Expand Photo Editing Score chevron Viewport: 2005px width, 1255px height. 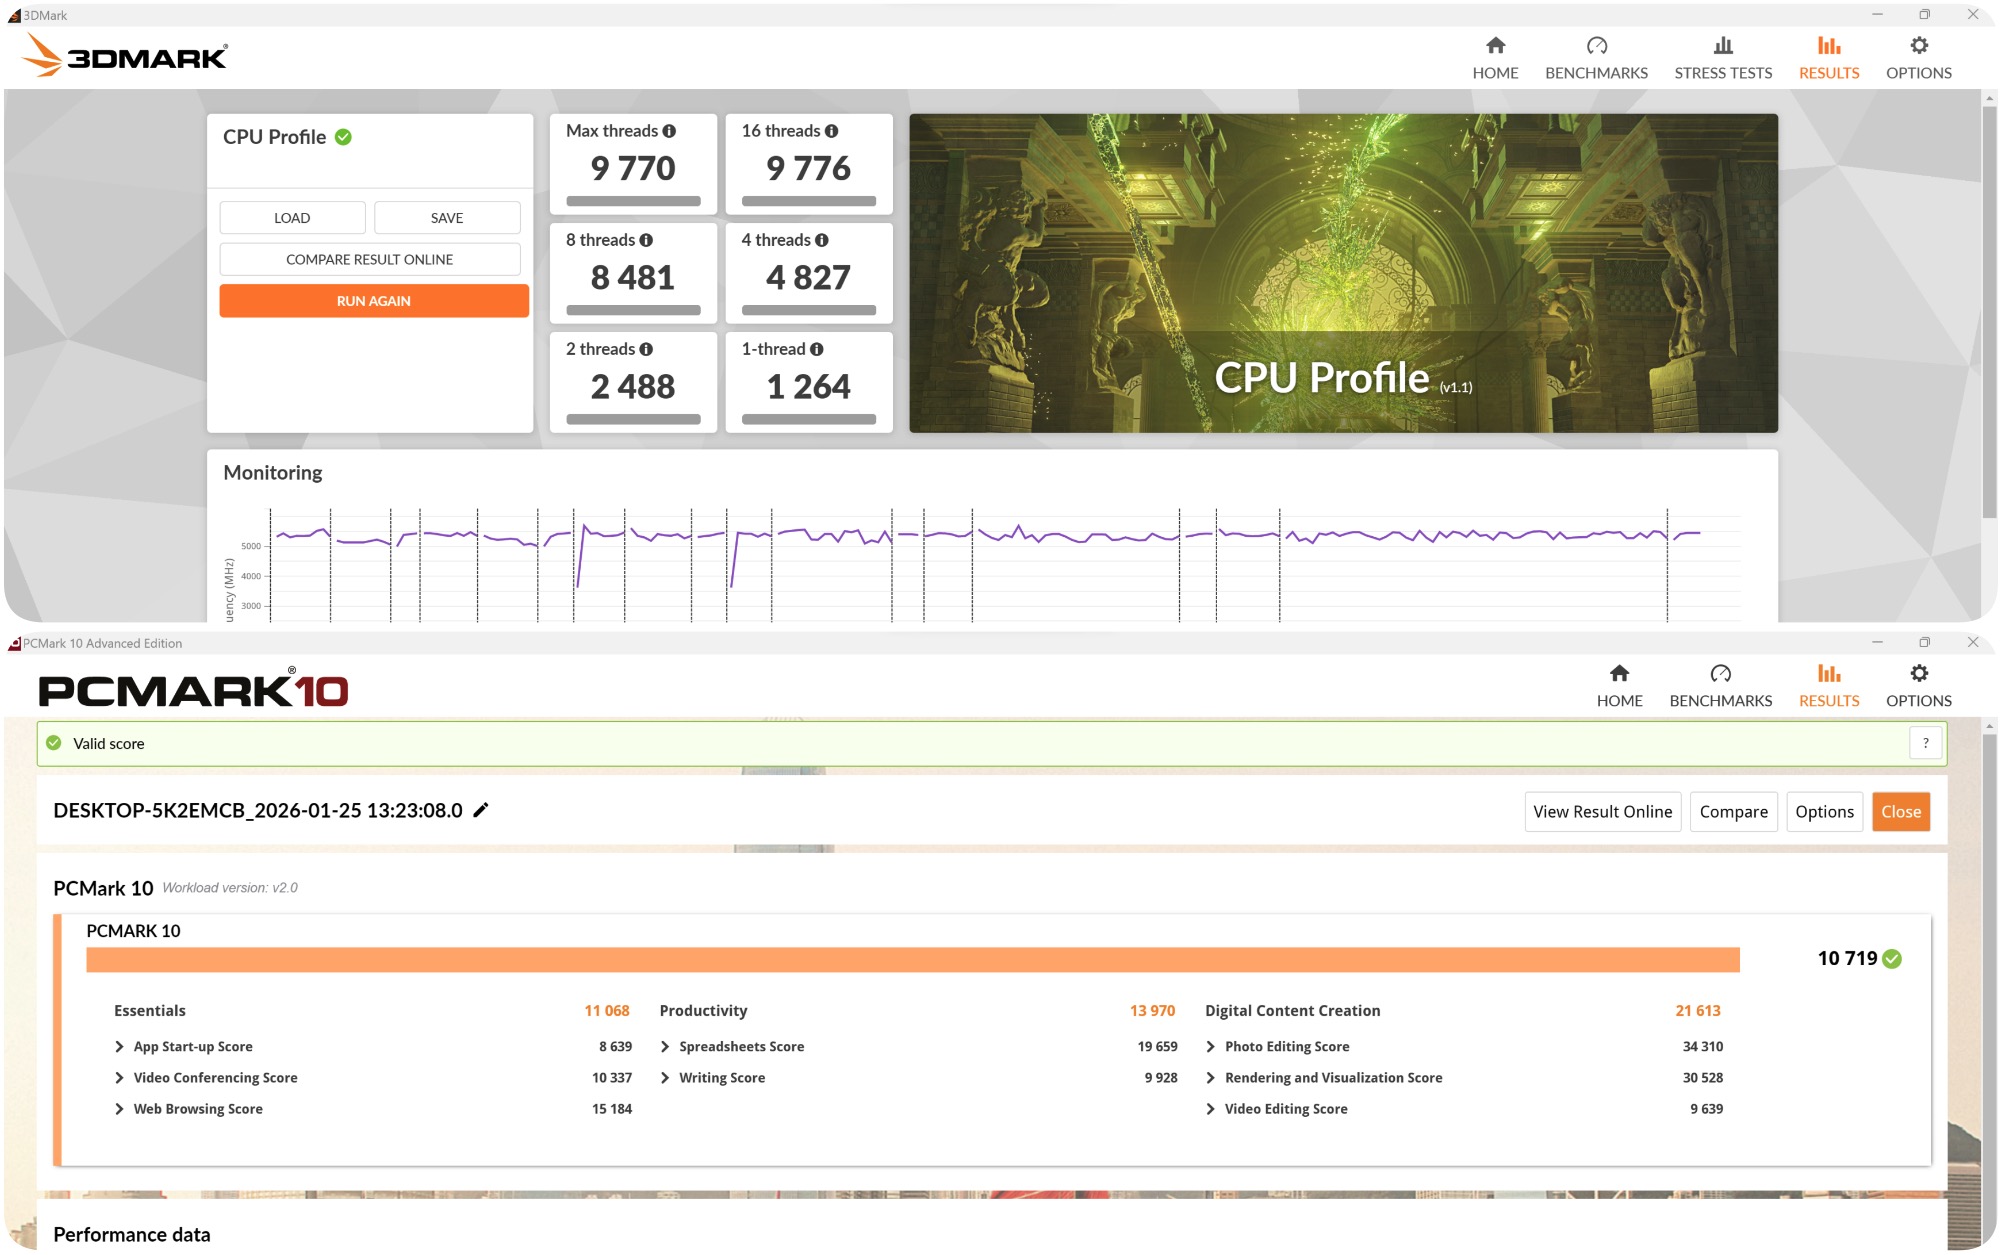pyautogui.click(x=1211, y=1046)
